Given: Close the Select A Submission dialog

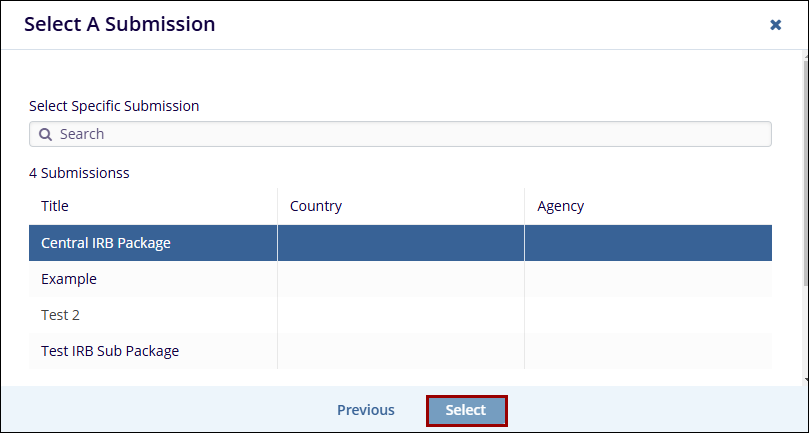Looking at the screenshot, I should pyautogui.click(x=775, y=25).
